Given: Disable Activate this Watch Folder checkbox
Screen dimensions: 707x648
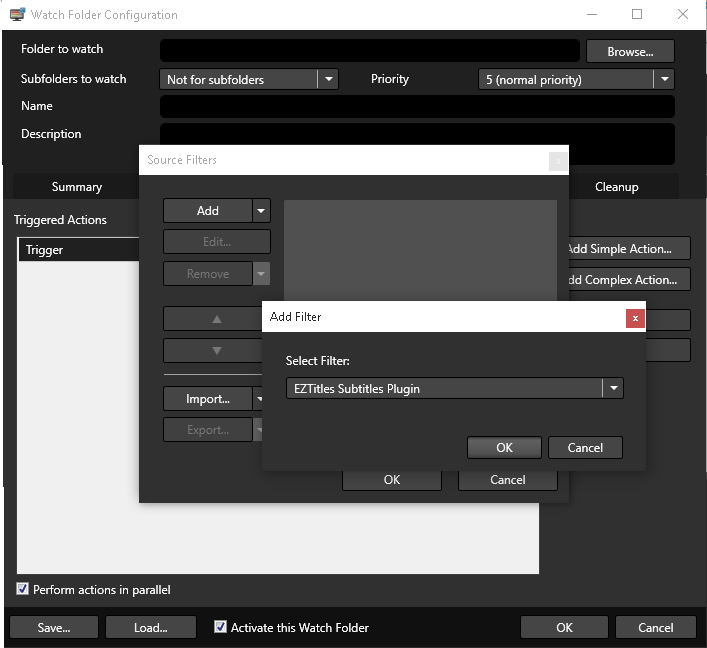Looking at the screenshot, I should (220, 627).
